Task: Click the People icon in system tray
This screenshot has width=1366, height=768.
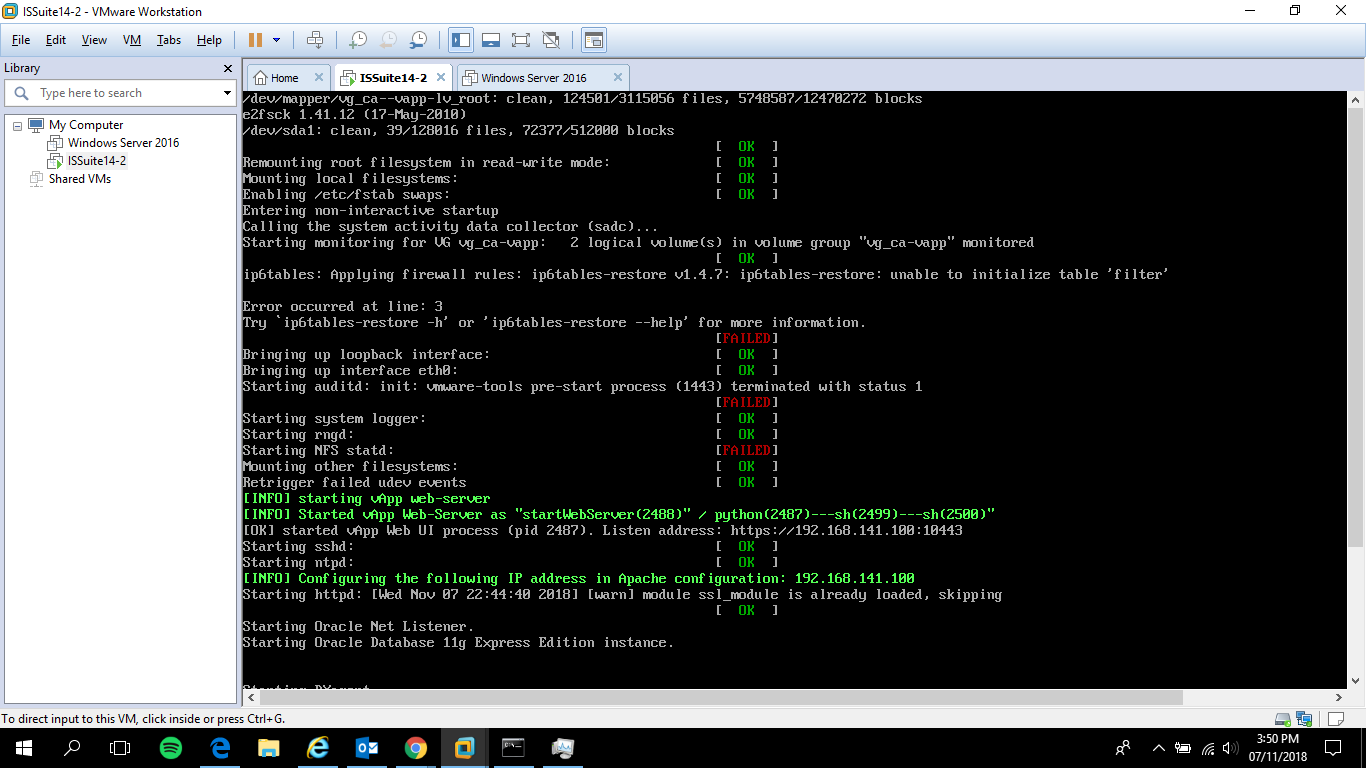Action: (1123, 748)
